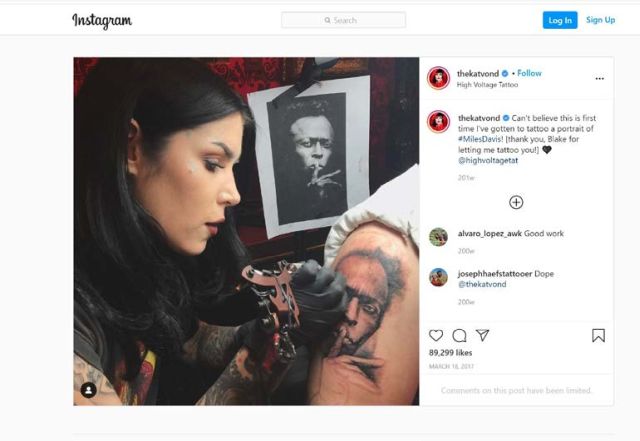The width and height of the screenshot is (640, 441).
Task: Open thekatvond profile avatar in the header
Action: click(438, 78)
